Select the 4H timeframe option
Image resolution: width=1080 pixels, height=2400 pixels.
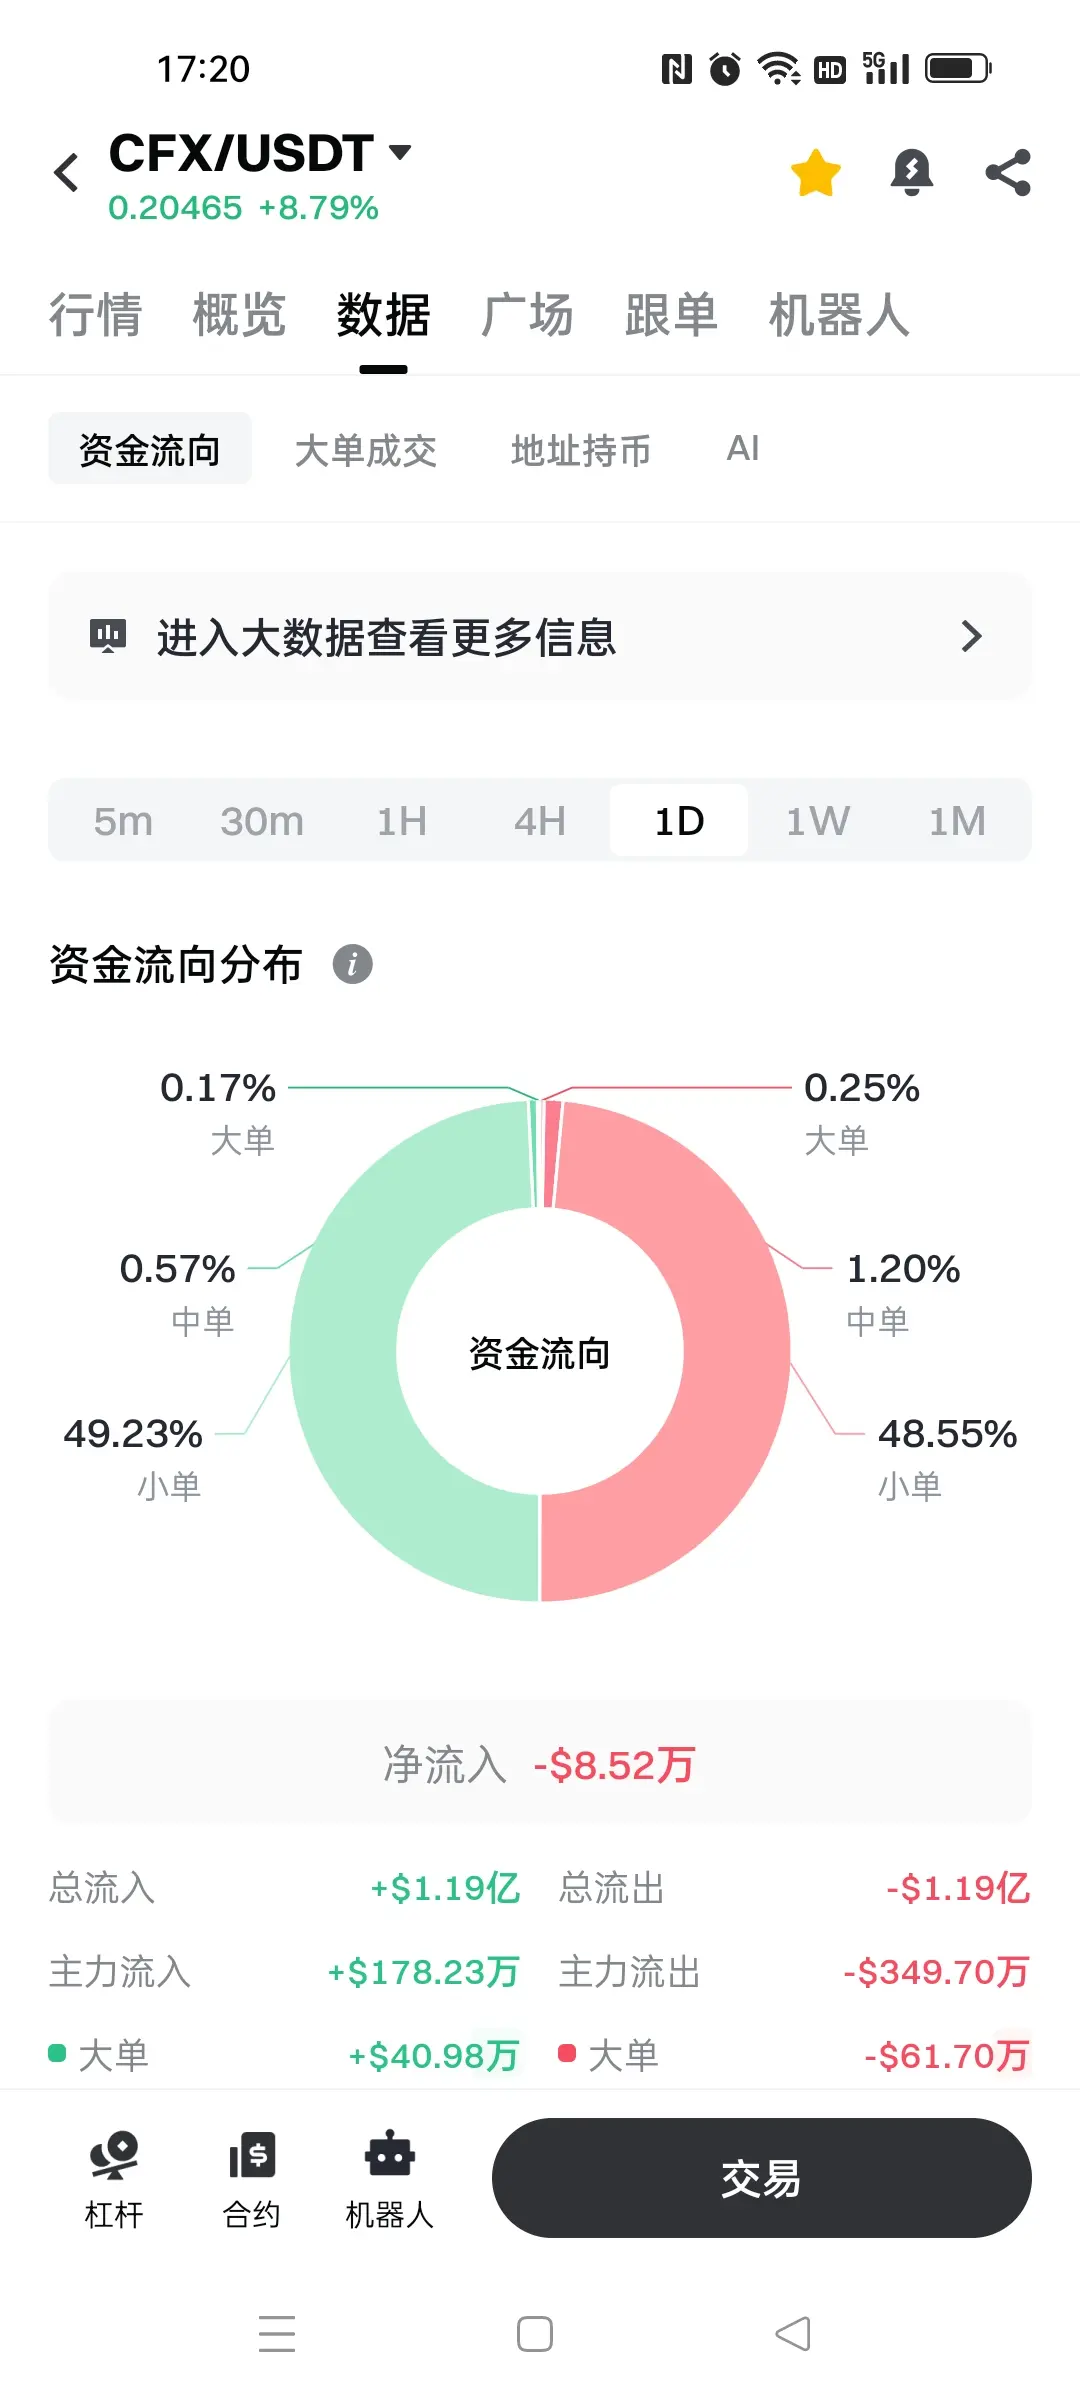540,821
